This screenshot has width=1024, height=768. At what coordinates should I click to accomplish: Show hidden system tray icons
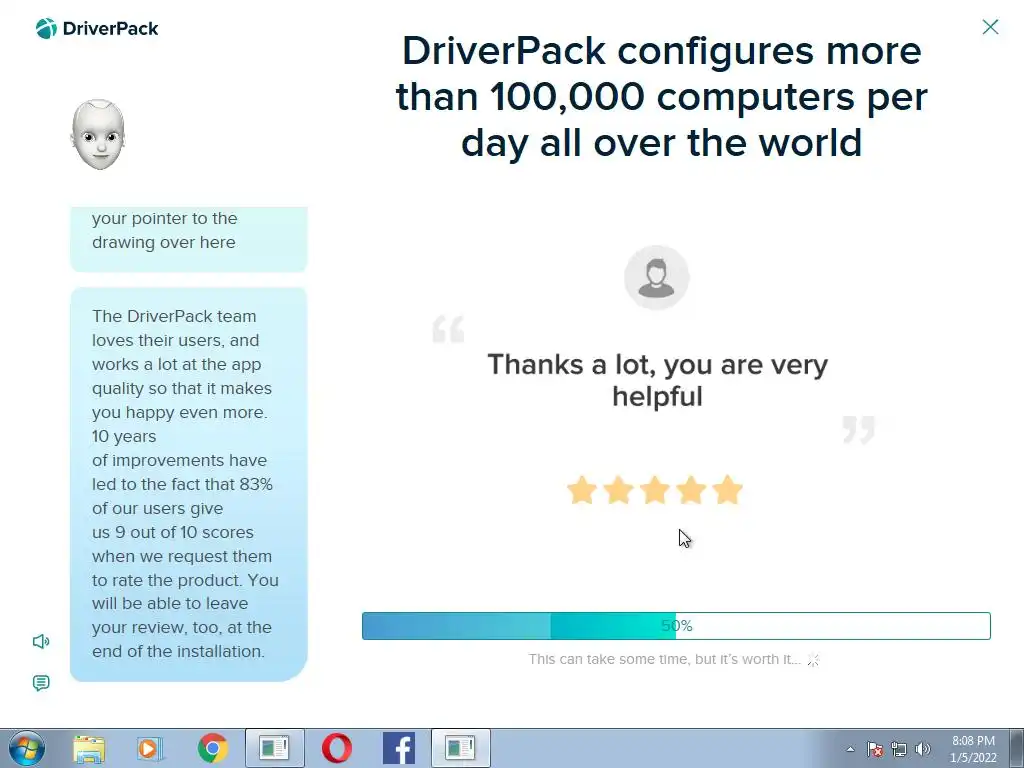[x=850, y=749]
